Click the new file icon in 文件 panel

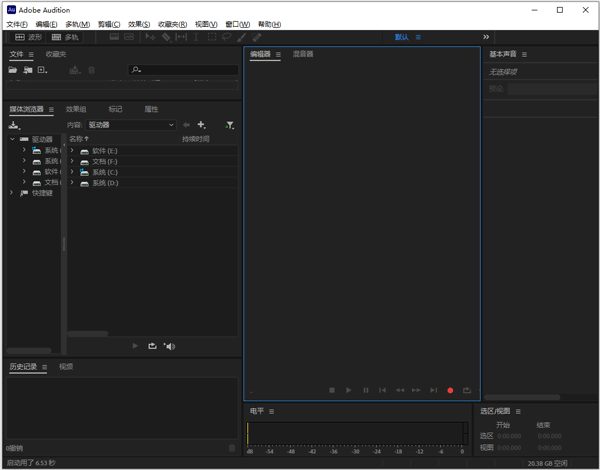click(42, 70)
